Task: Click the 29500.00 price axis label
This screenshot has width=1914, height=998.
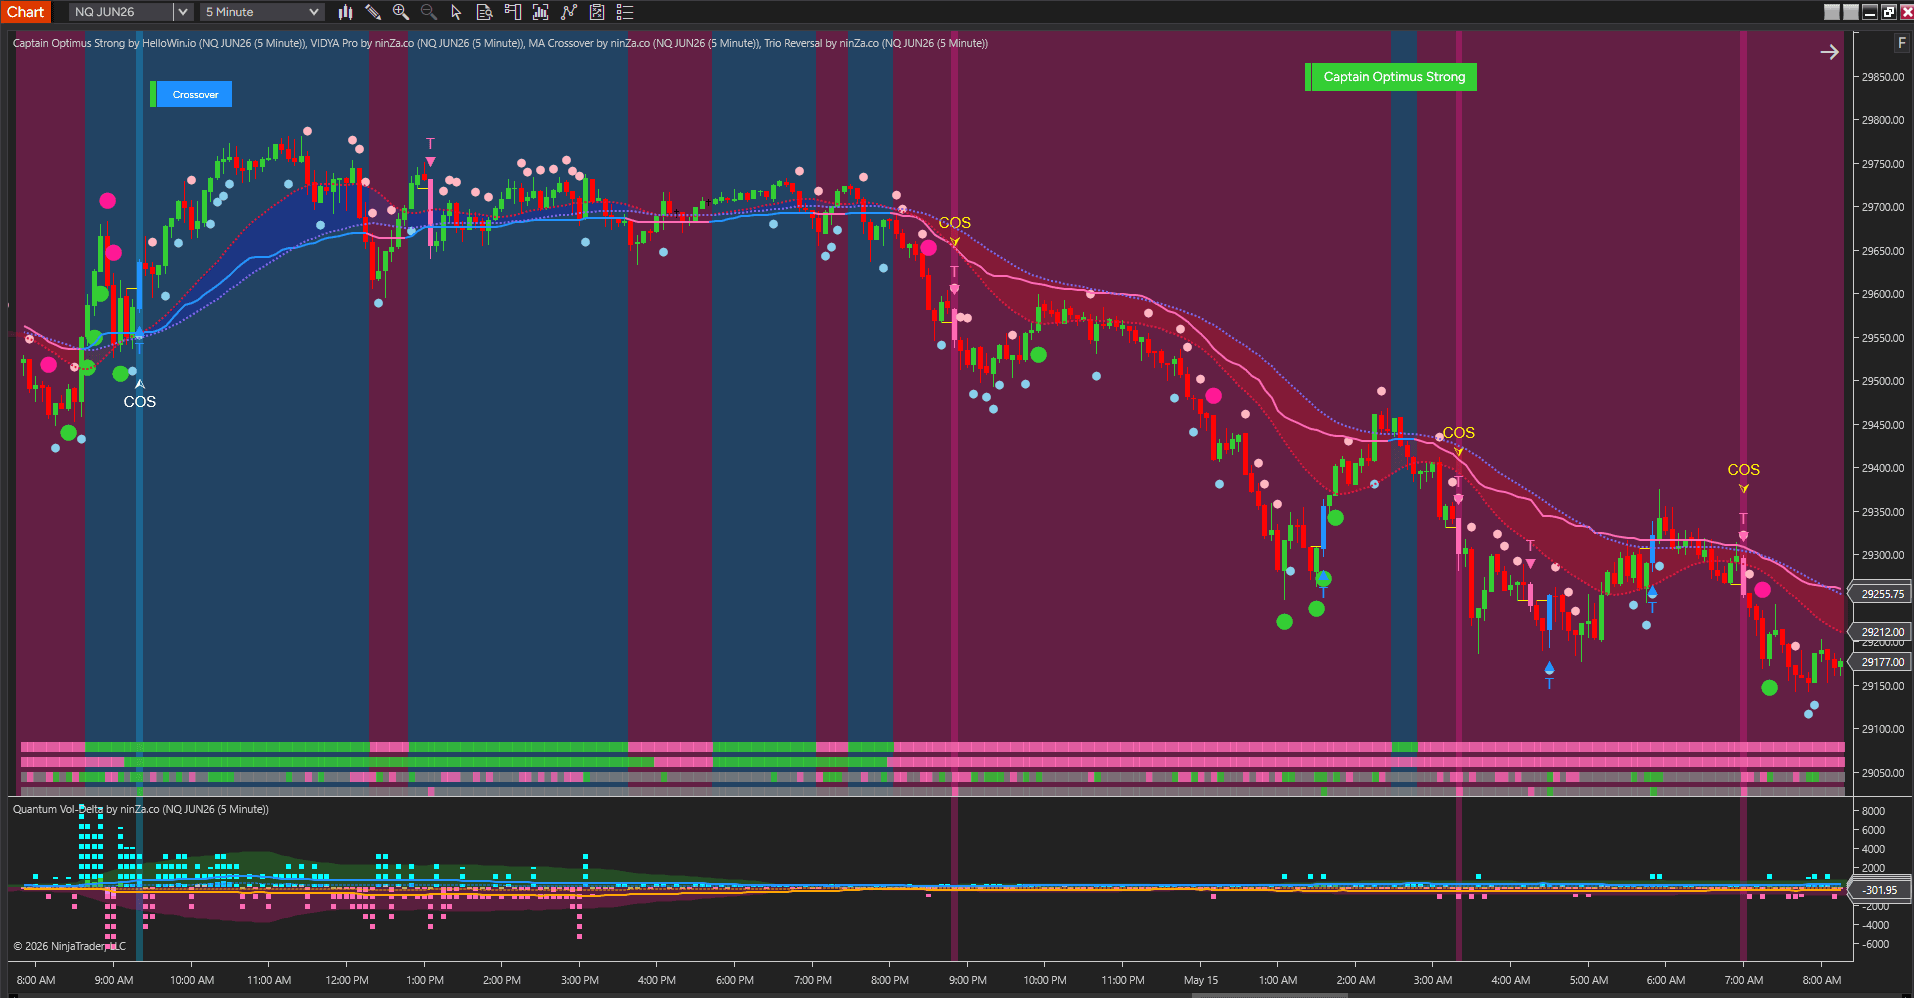Action: coord(1882,381)
